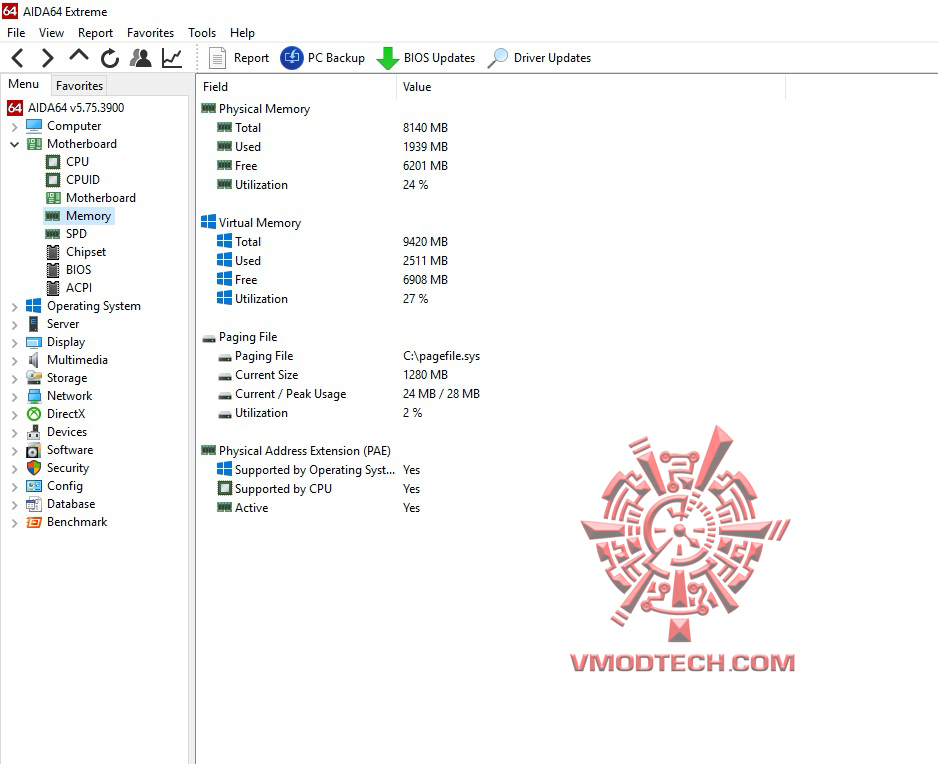Image resolution: width=938 pixels, height=764 pixels.
Task: Click the Driver Updates magnifier icon
Action: tap(497, 58)
